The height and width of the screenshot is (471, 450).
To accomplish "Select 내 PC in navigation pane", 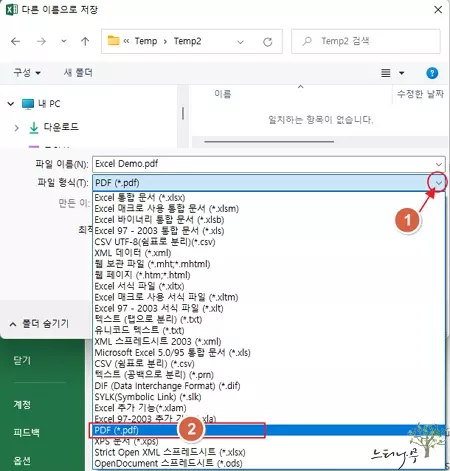I will (41, 104).
